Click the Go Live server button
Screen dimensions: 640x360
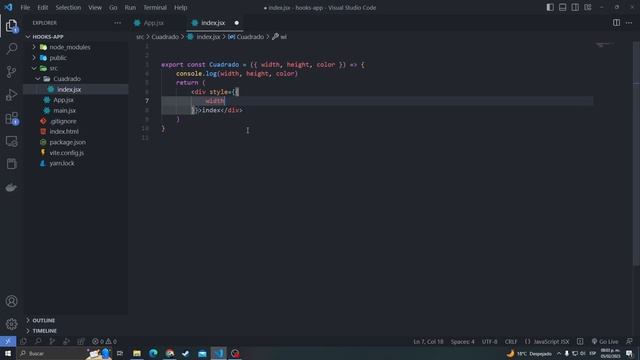(605, 341)
